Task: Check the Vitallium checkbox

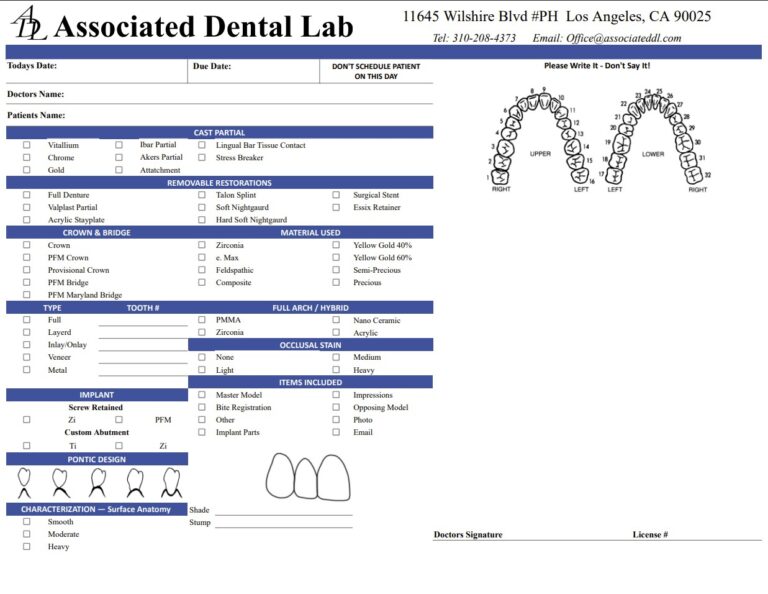Action: point(27,145)
